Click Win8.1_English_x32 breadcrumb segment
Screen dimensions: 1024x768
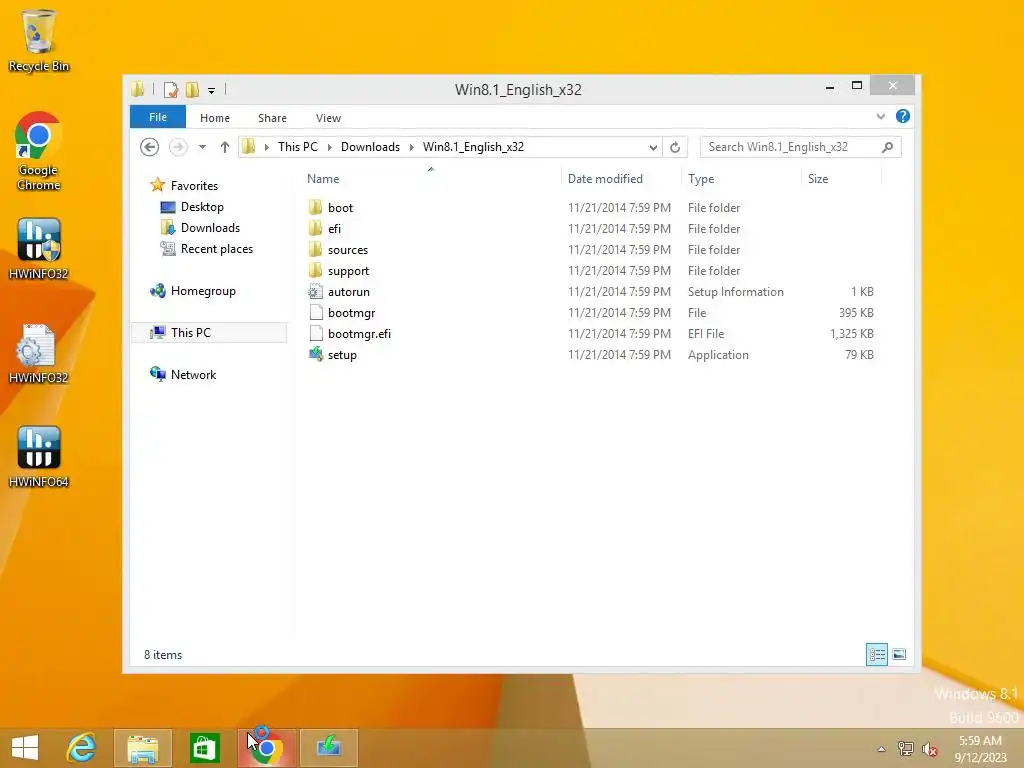(x=473, y=147)
